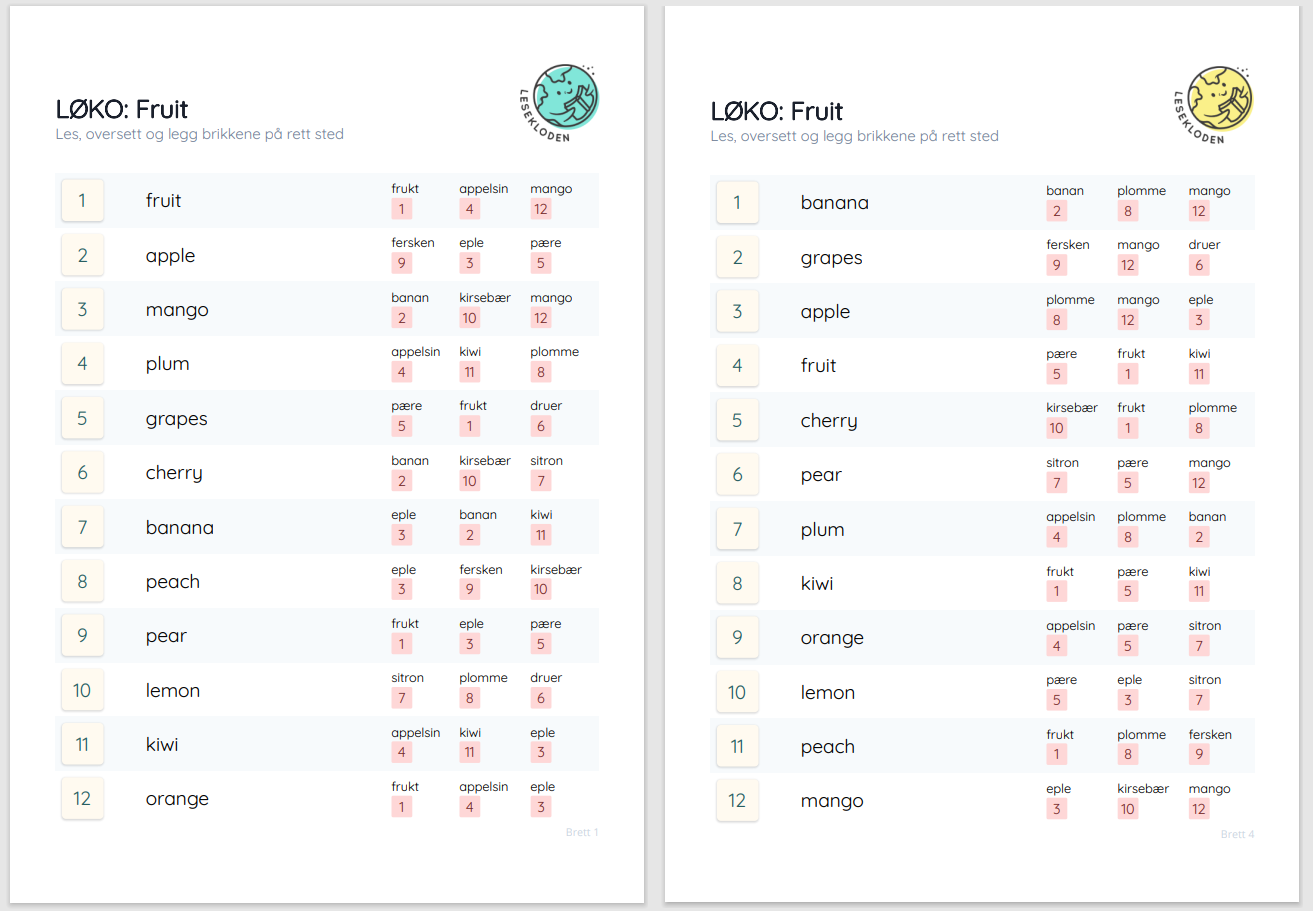Viewport: 1313px width, 911px height.
Task: Click the 'Brett 4' page label
Action: click(x=1237, y=834)
